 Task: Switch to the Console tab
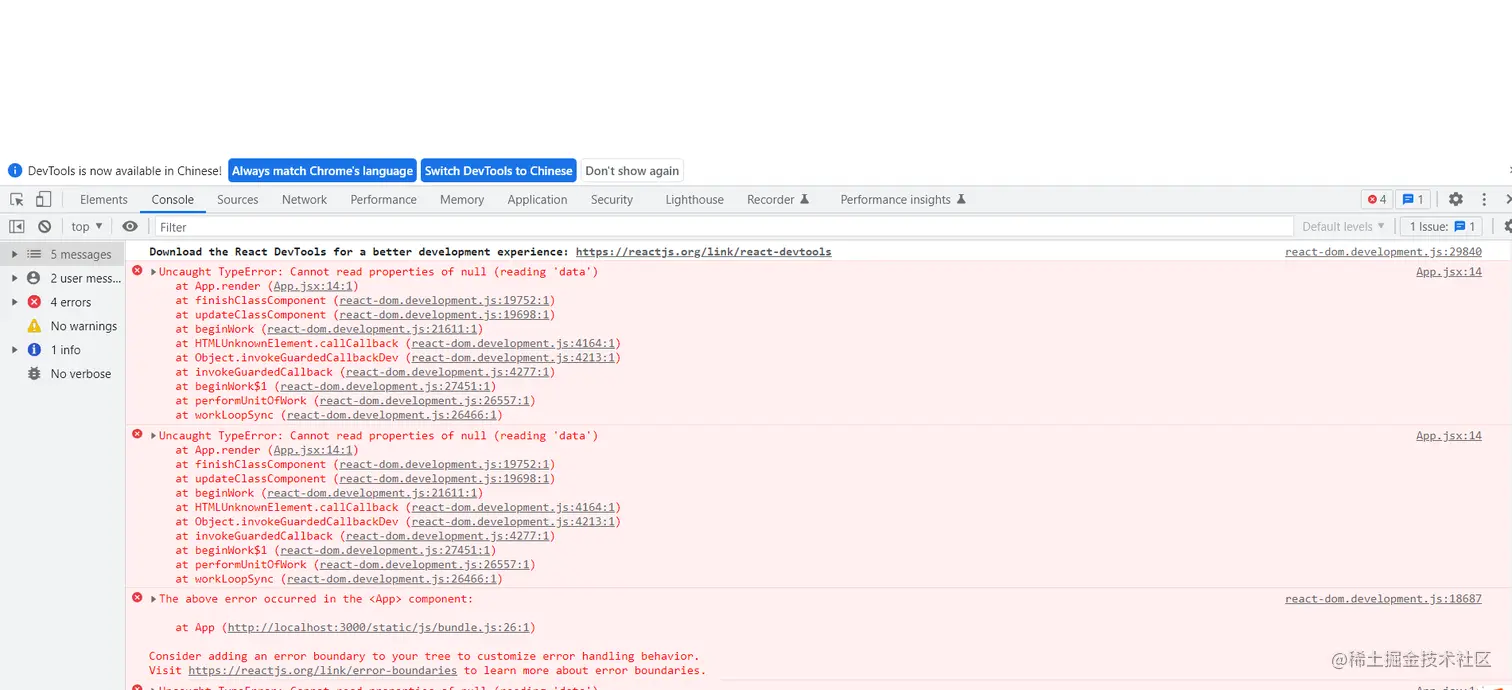(173, 199)
